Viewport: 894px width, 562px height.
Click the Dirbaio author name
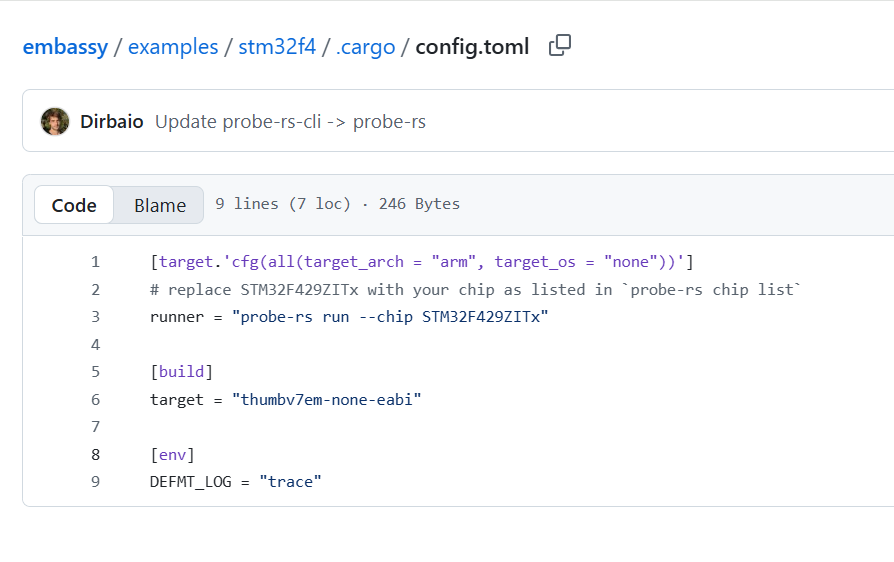(111, 122)
